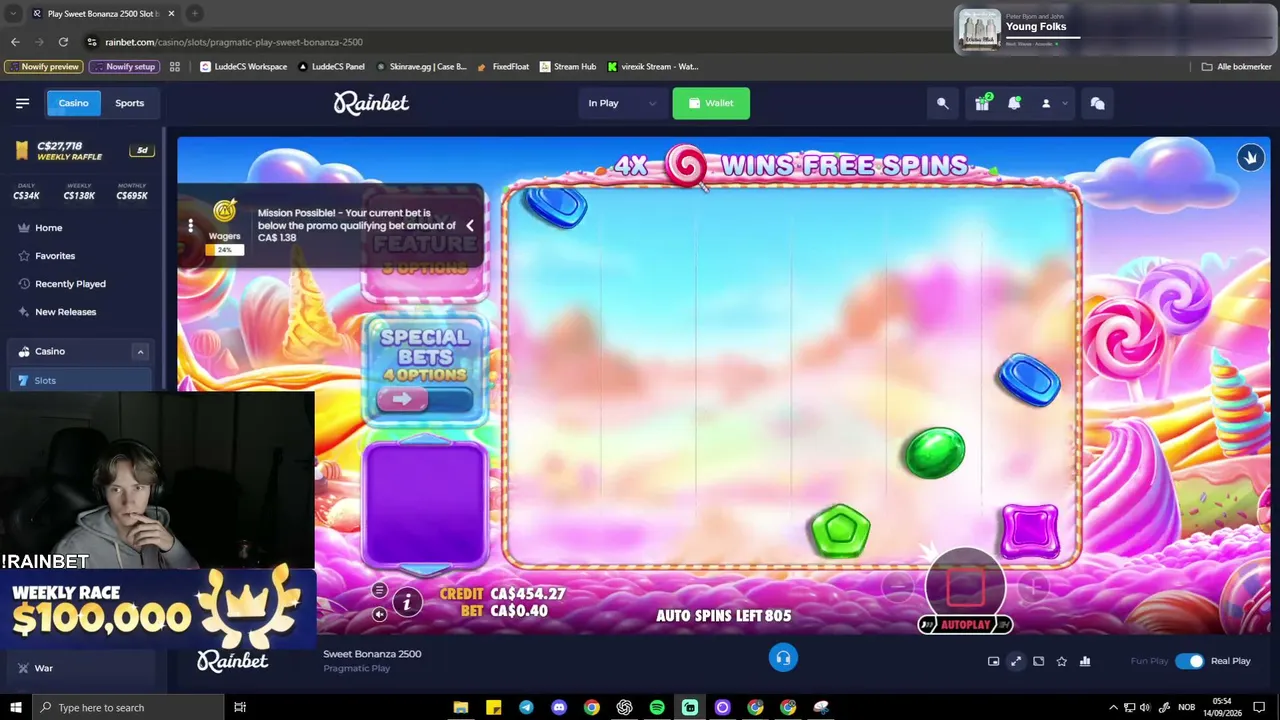
Task: Stop the auto spin
Action: coord(965,586)
